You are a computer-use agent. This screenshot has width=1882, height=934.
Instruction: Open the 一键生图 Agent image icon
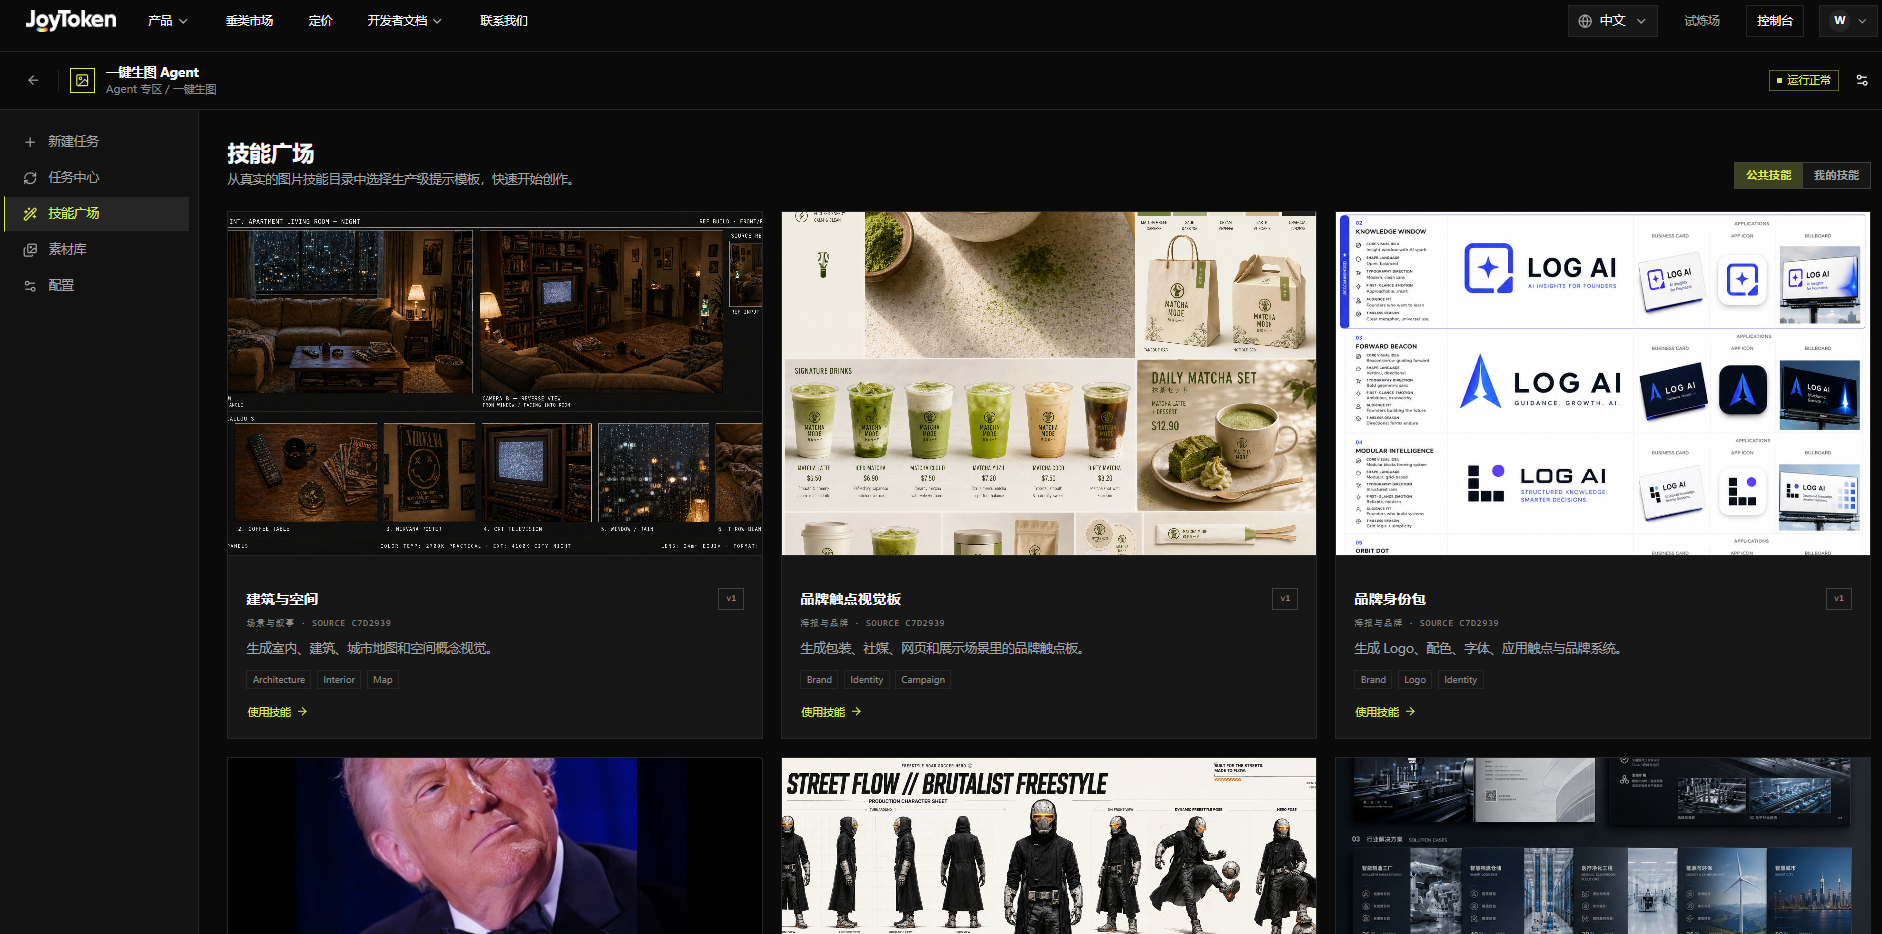pyautogui.click(x=82, y=80)
